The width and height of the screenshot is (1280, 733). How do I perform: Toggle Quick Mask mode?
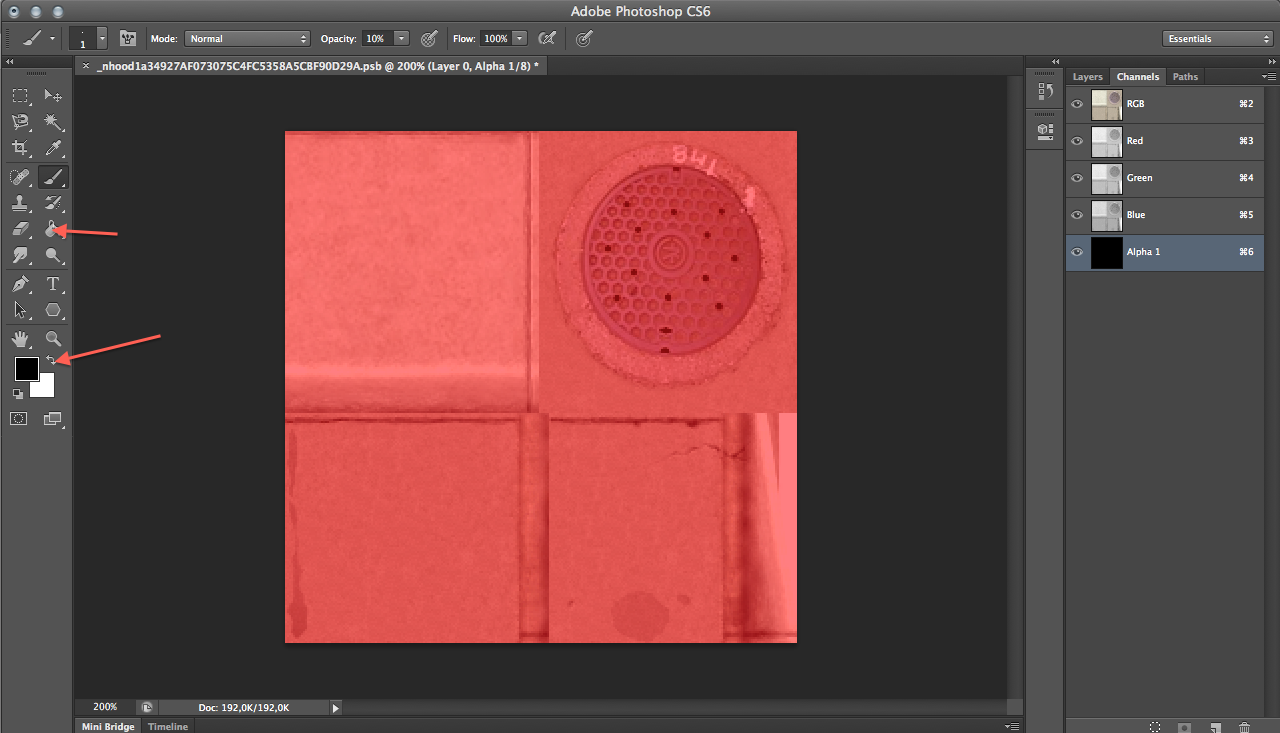[18, 418]
